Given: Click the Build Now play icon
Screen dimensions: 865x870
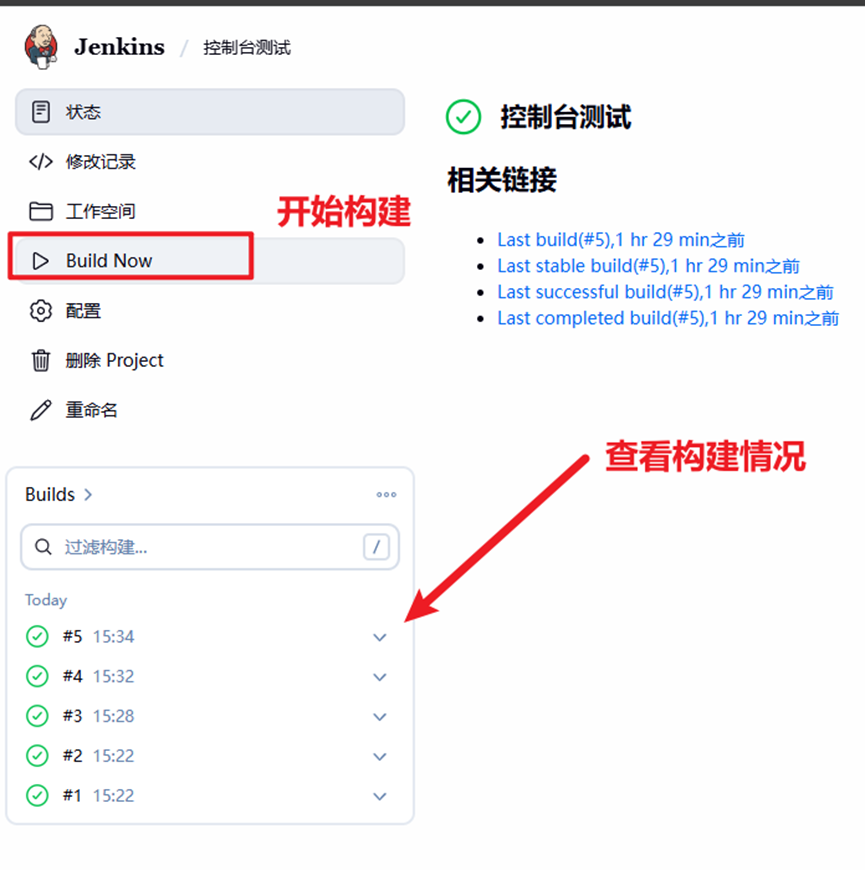Looking at the screenshot, I should point(41,261).
